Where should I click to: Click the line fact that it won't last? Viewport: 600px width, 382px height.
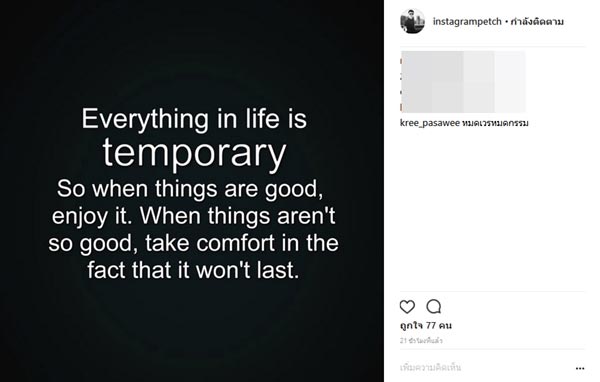click(x=193, y=270)
